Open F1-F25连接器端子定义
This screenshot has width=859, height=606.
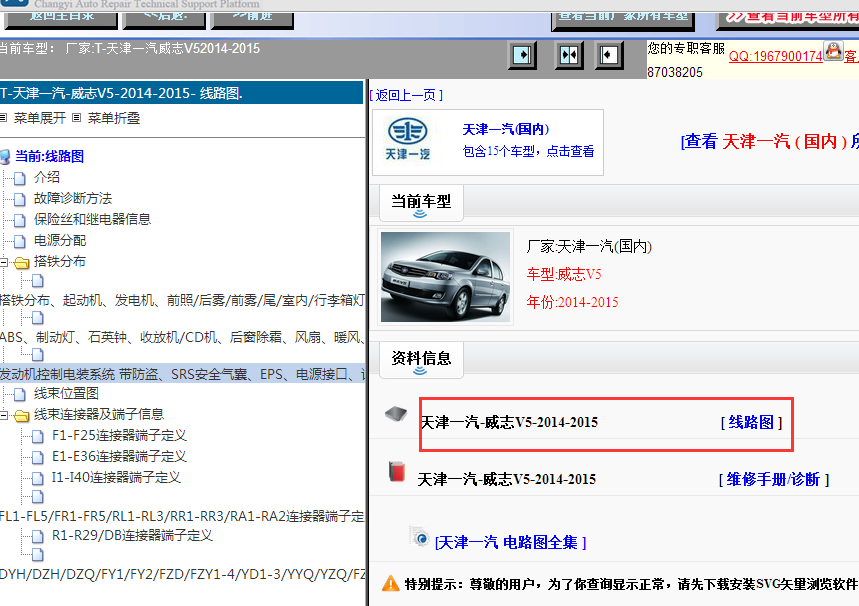click(x=119, y=436)
